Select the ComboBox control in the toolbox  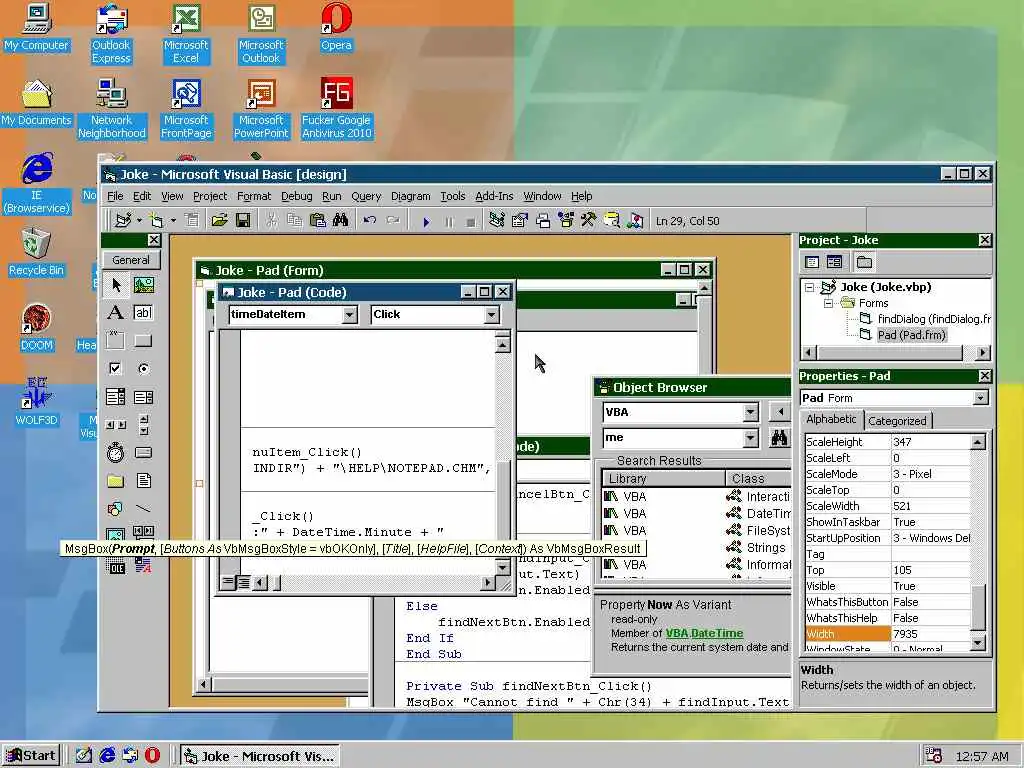coord(116,396)
